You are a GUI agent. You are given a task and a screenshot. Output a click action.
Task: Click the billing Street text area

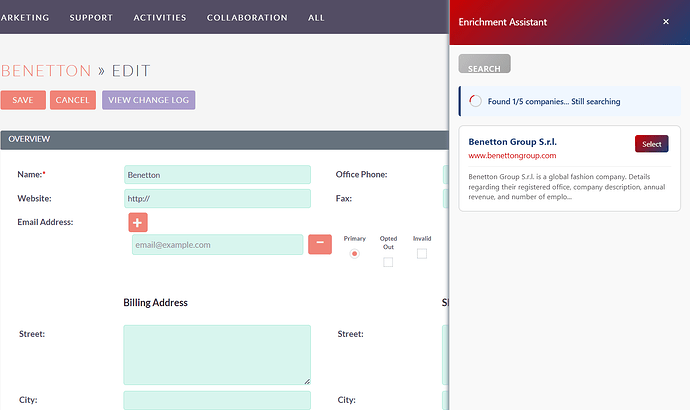click(217, 355)
